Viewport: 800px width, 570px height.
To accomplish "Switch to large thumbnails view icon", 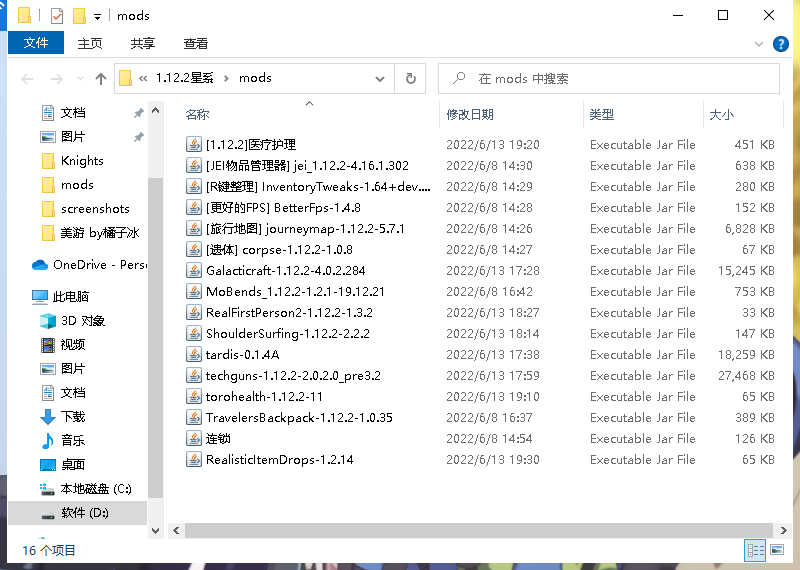I will pos(777,550).
